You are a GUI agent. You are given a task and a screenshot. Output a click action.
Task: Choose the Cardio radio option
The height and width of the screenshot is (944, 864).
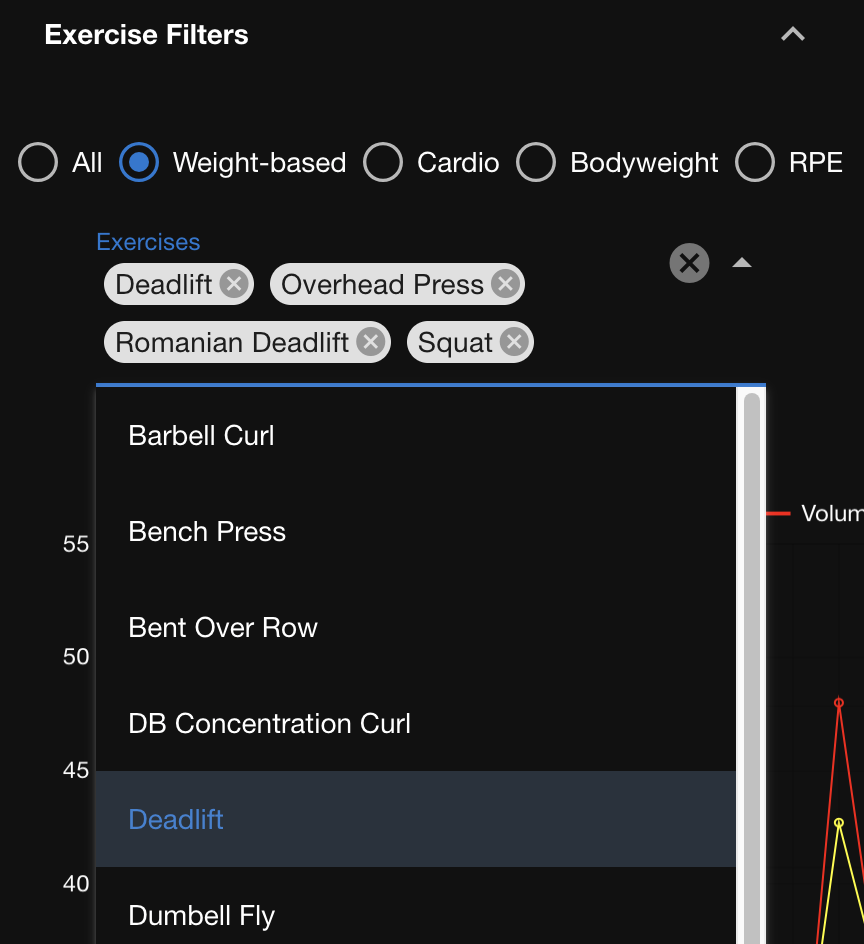[383, 163]
